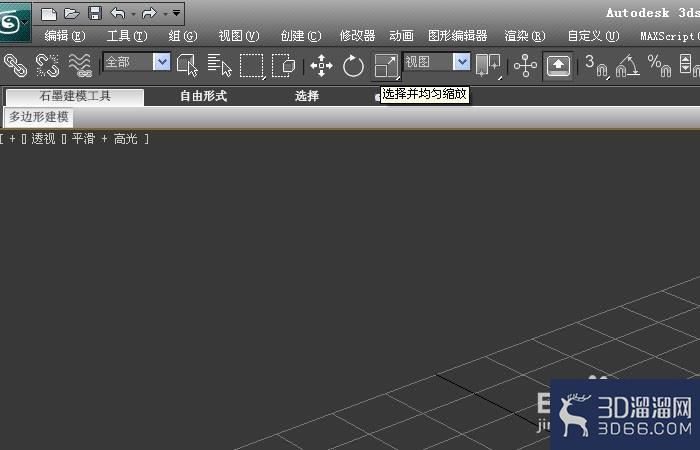Screen dimensions: 700x450
Task: Click the Unlink Selection broken chain icon
Action: click(x=47, y=66)
